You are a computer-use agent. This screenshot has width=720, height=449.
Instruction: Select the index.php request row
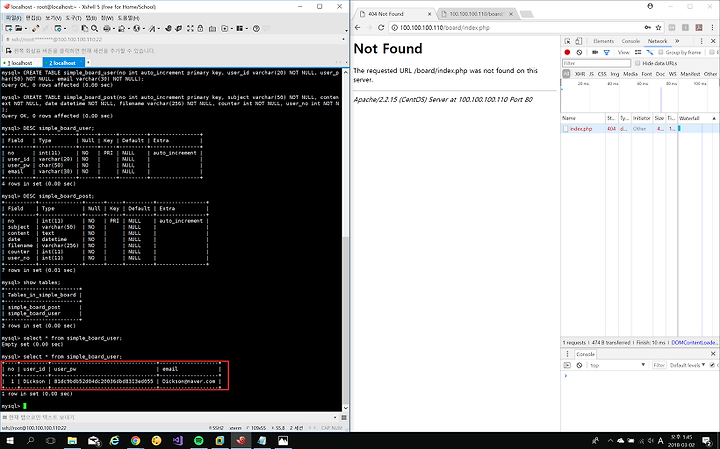coord(640,129)
